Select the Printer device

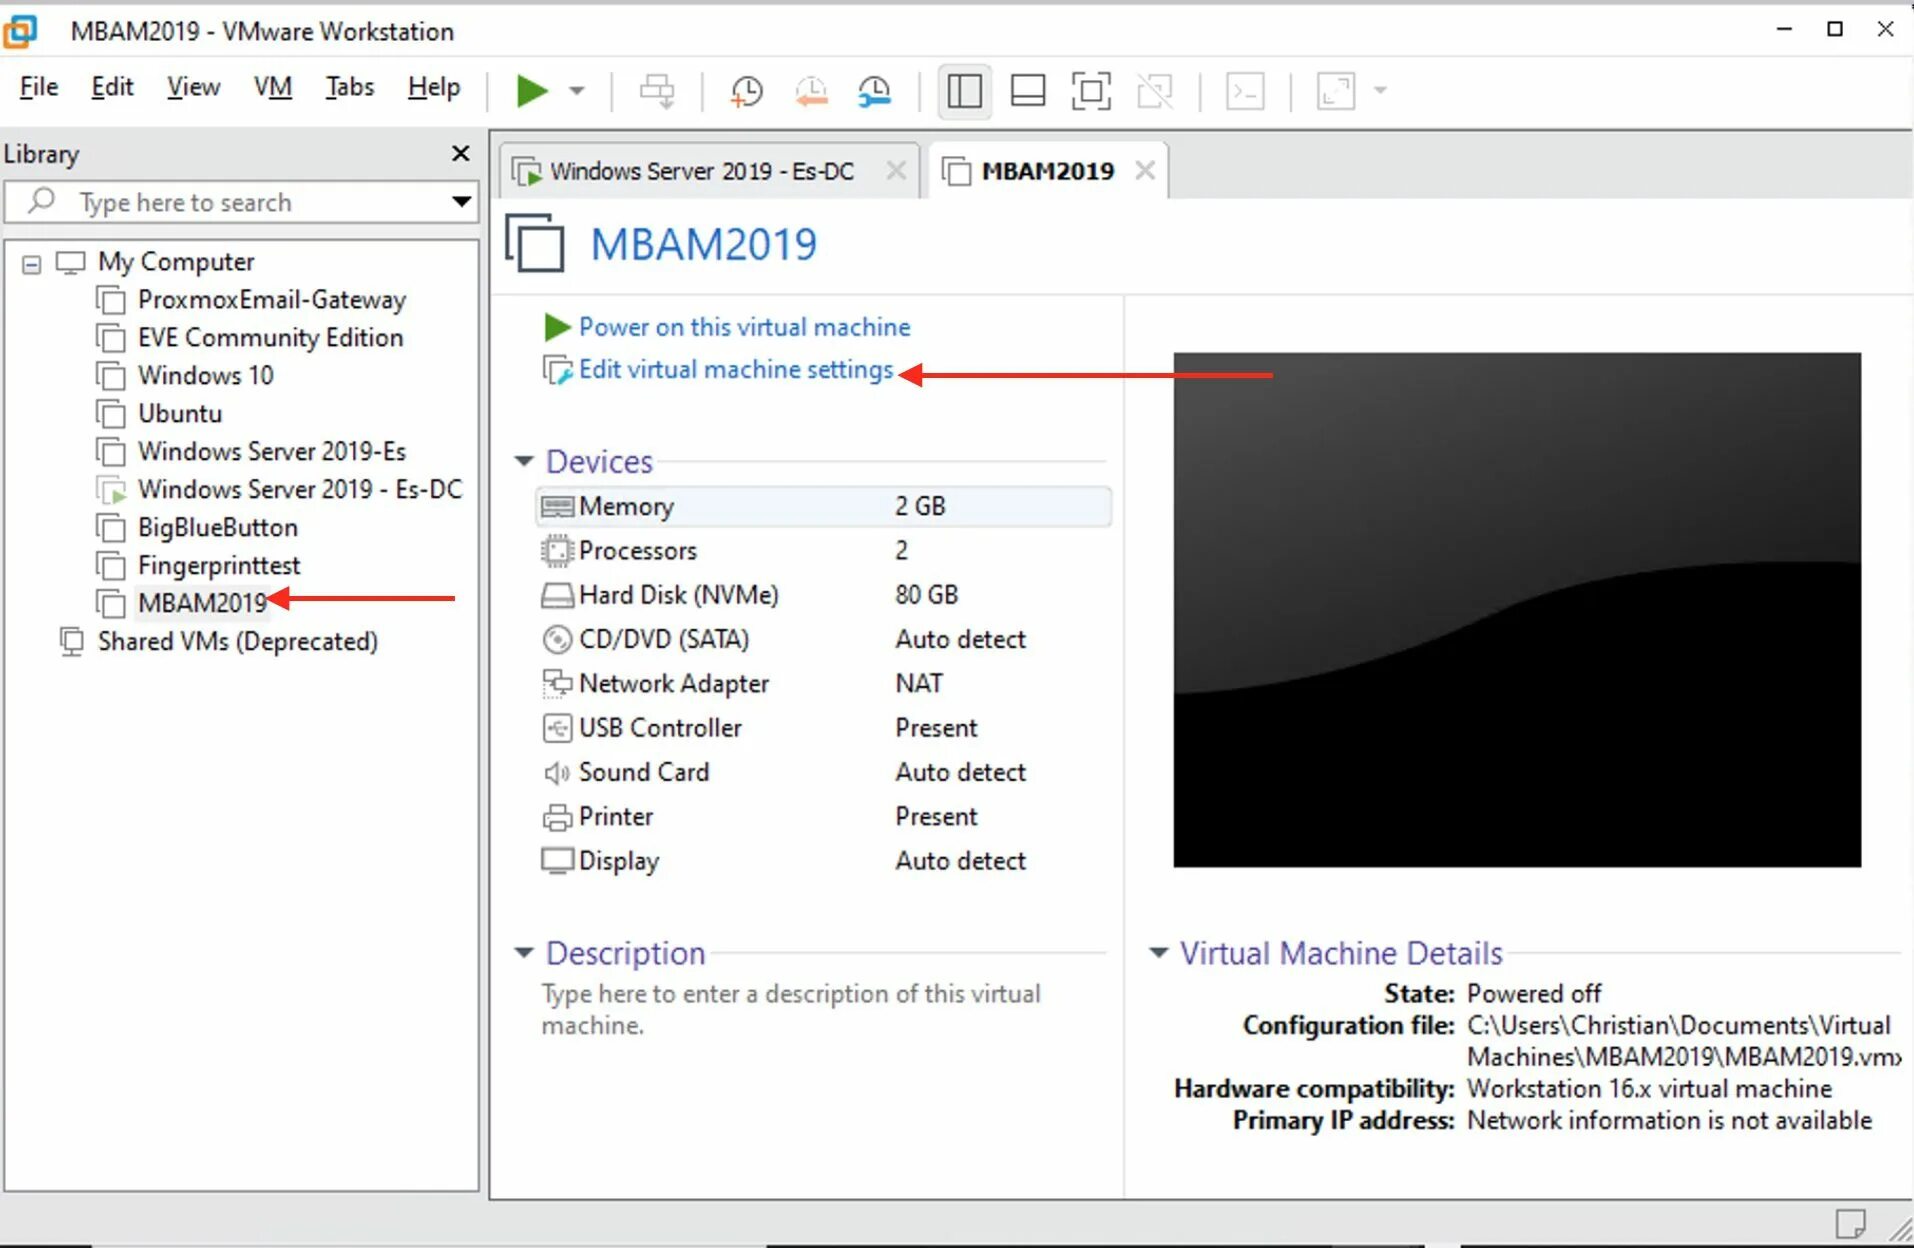[824, 817]
